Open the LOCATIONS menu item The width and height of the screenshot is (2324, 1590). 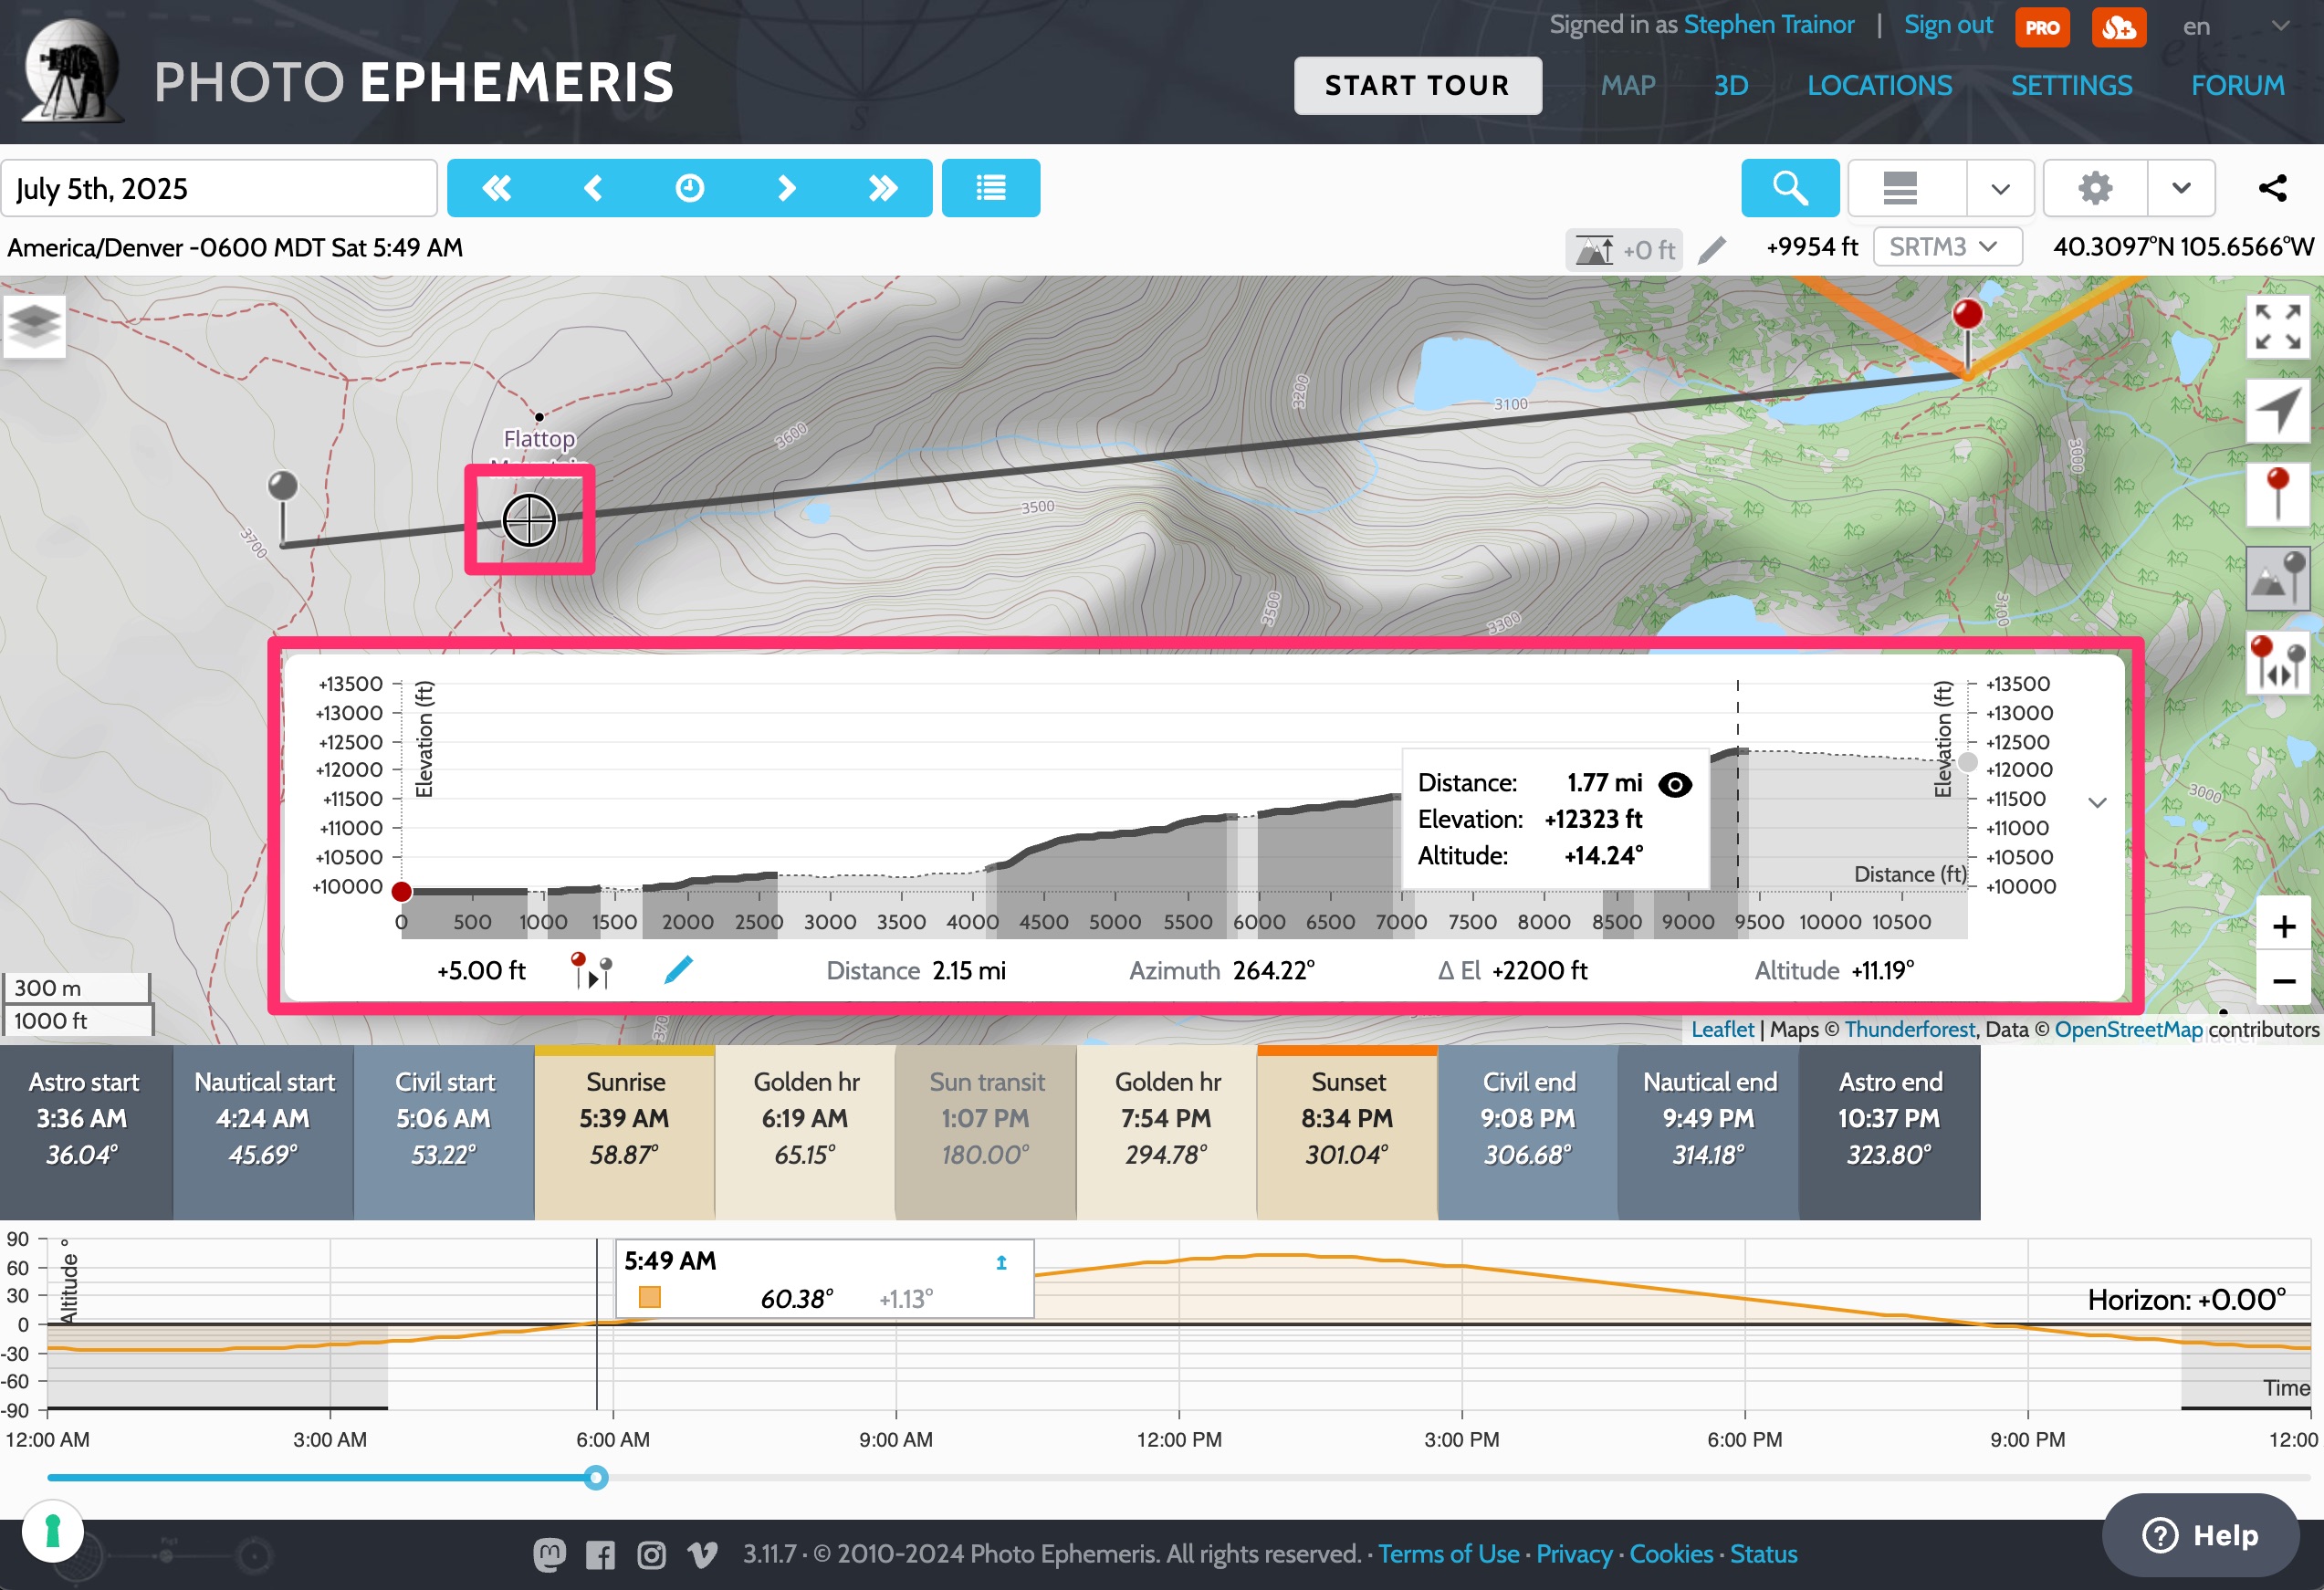coord(1879,86)
